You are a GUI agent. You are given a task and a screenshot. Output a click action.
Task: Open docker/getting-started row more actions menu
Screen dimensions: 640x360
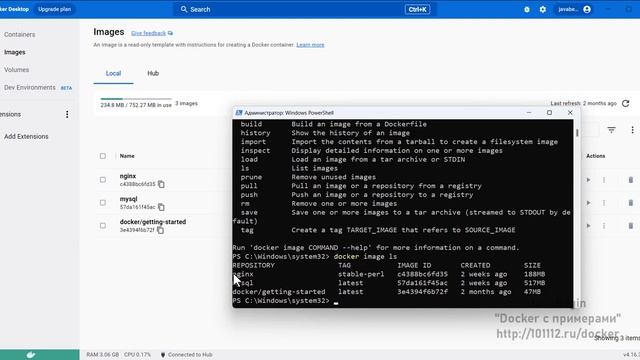pyautogui.click(x=604, y=226)
